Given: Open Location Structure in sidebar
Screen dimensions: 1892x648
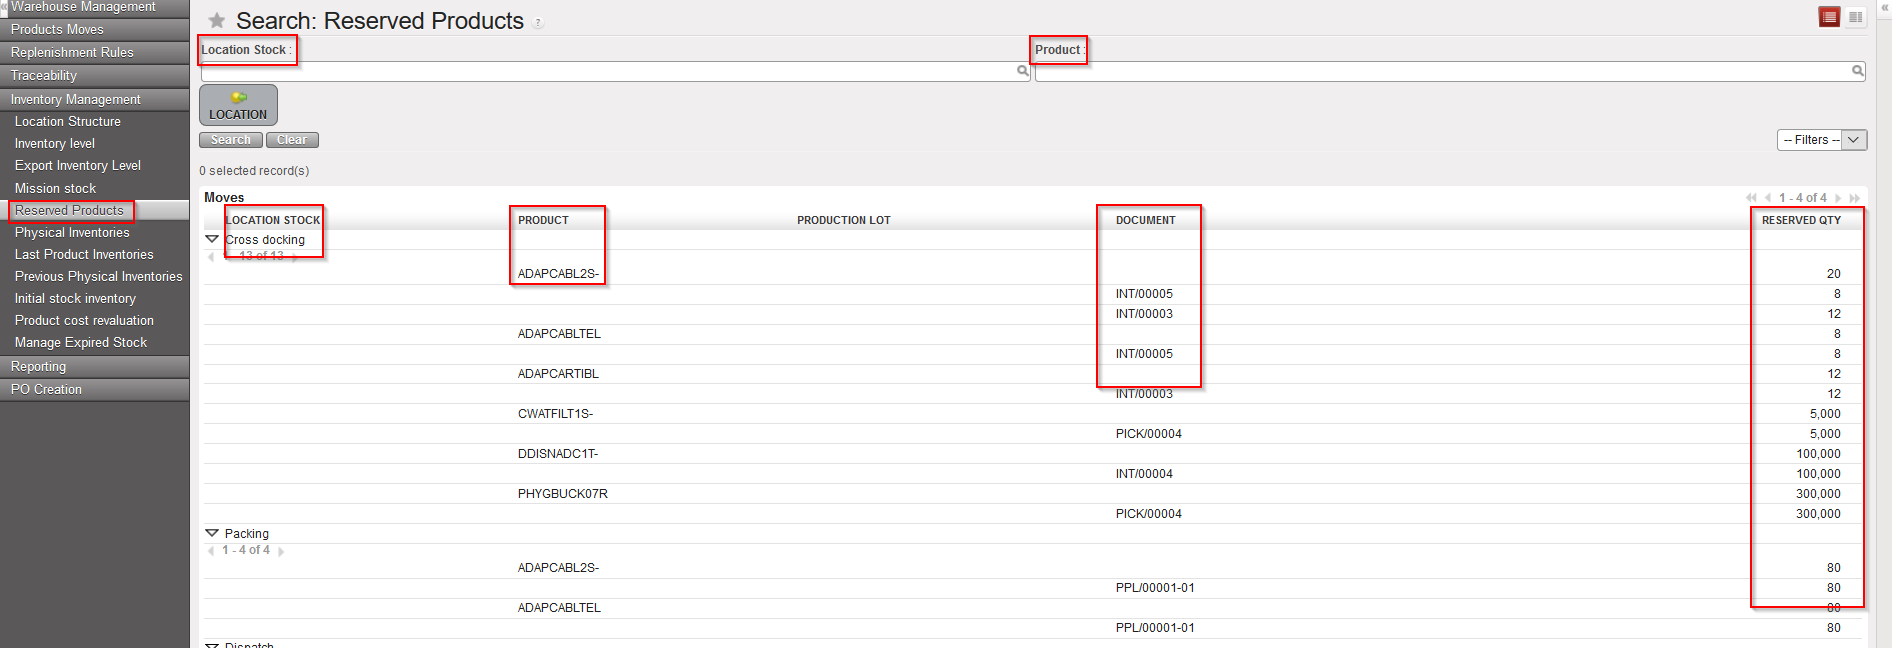Looking at the screenshot, I should pos(67,121).
